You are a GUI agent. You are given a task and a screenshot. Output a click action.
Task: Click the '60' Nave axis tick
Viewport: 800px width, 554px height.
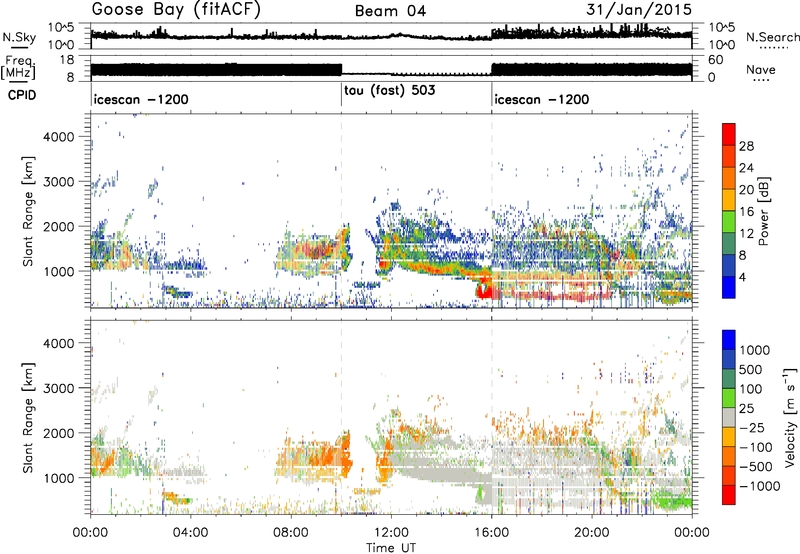716,60
